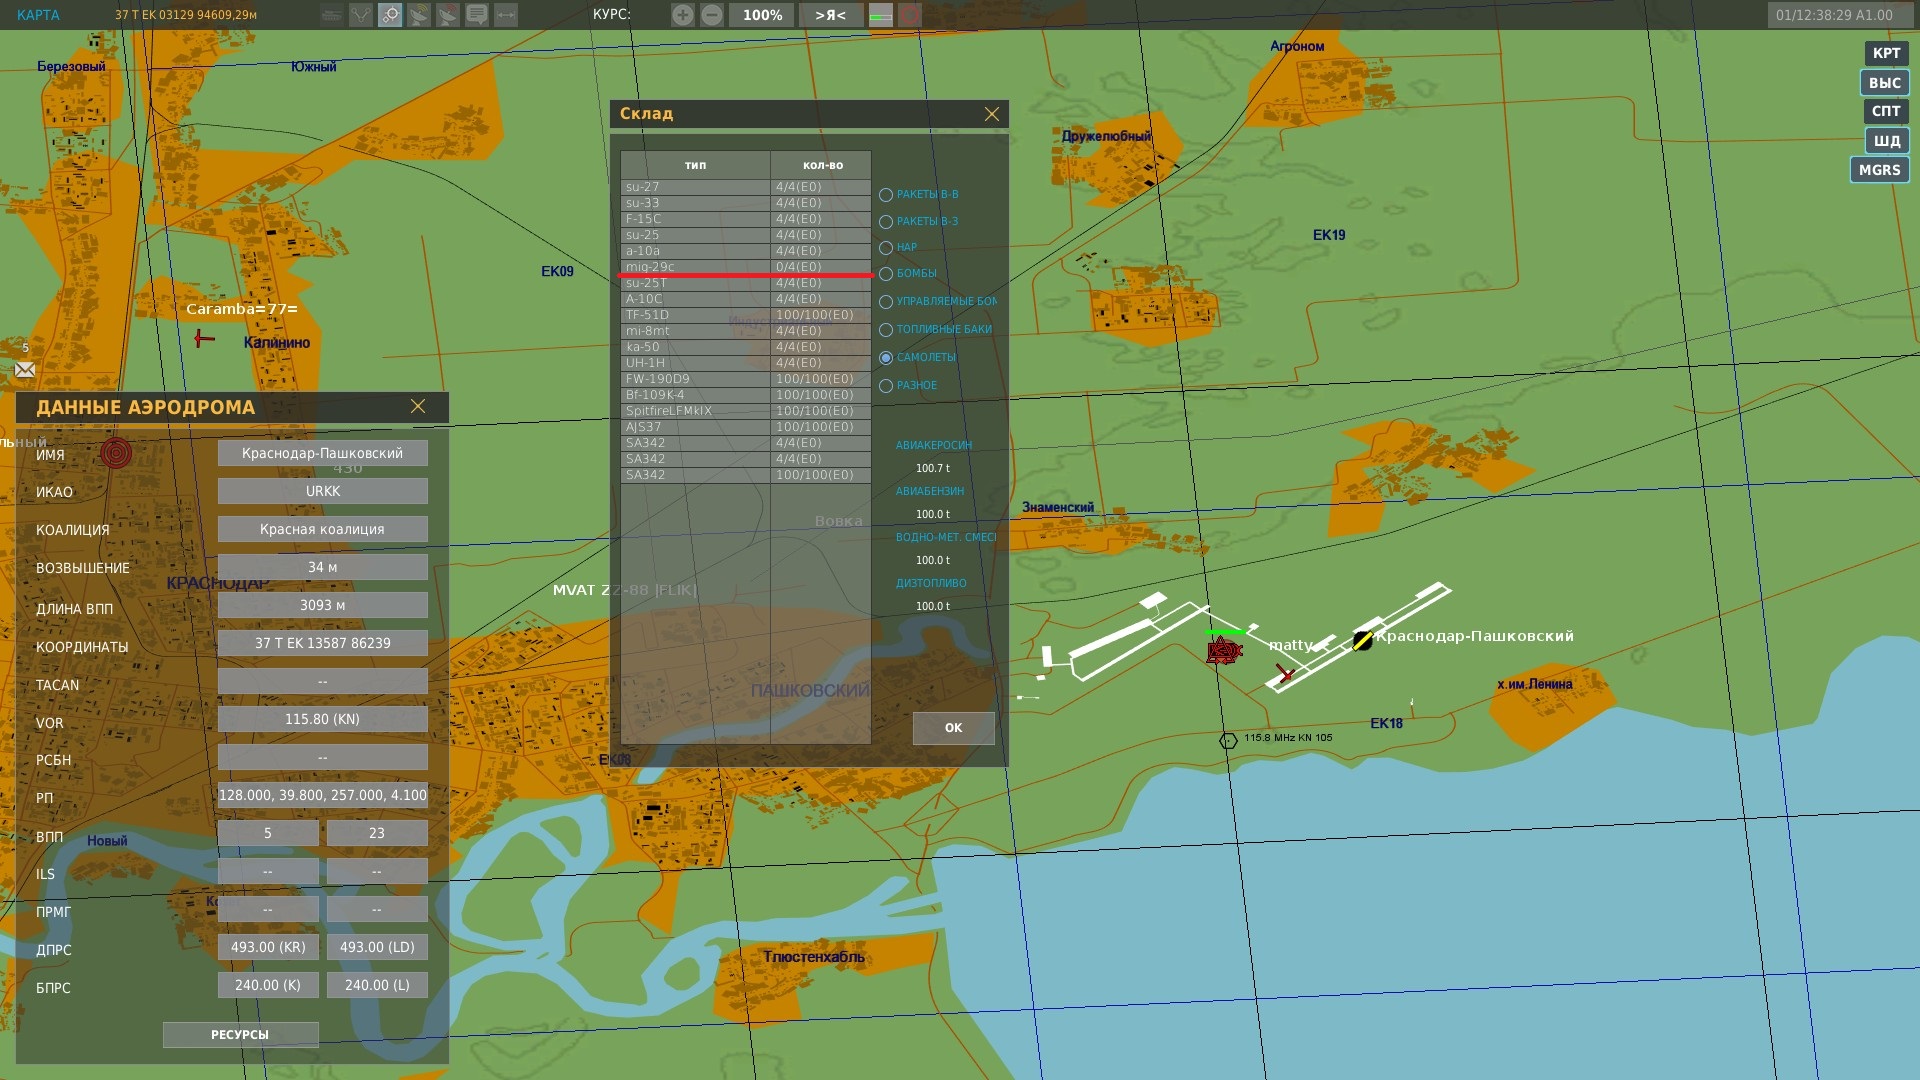This screenshot has width=1920, height=1080.
Task: Select the AJS37 row in table
Action: (746, 427)
